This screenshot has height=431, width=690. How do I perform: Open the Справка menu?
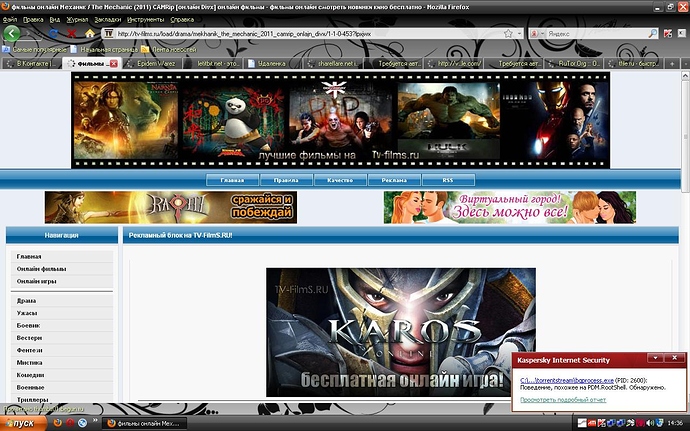pos(182,20)
